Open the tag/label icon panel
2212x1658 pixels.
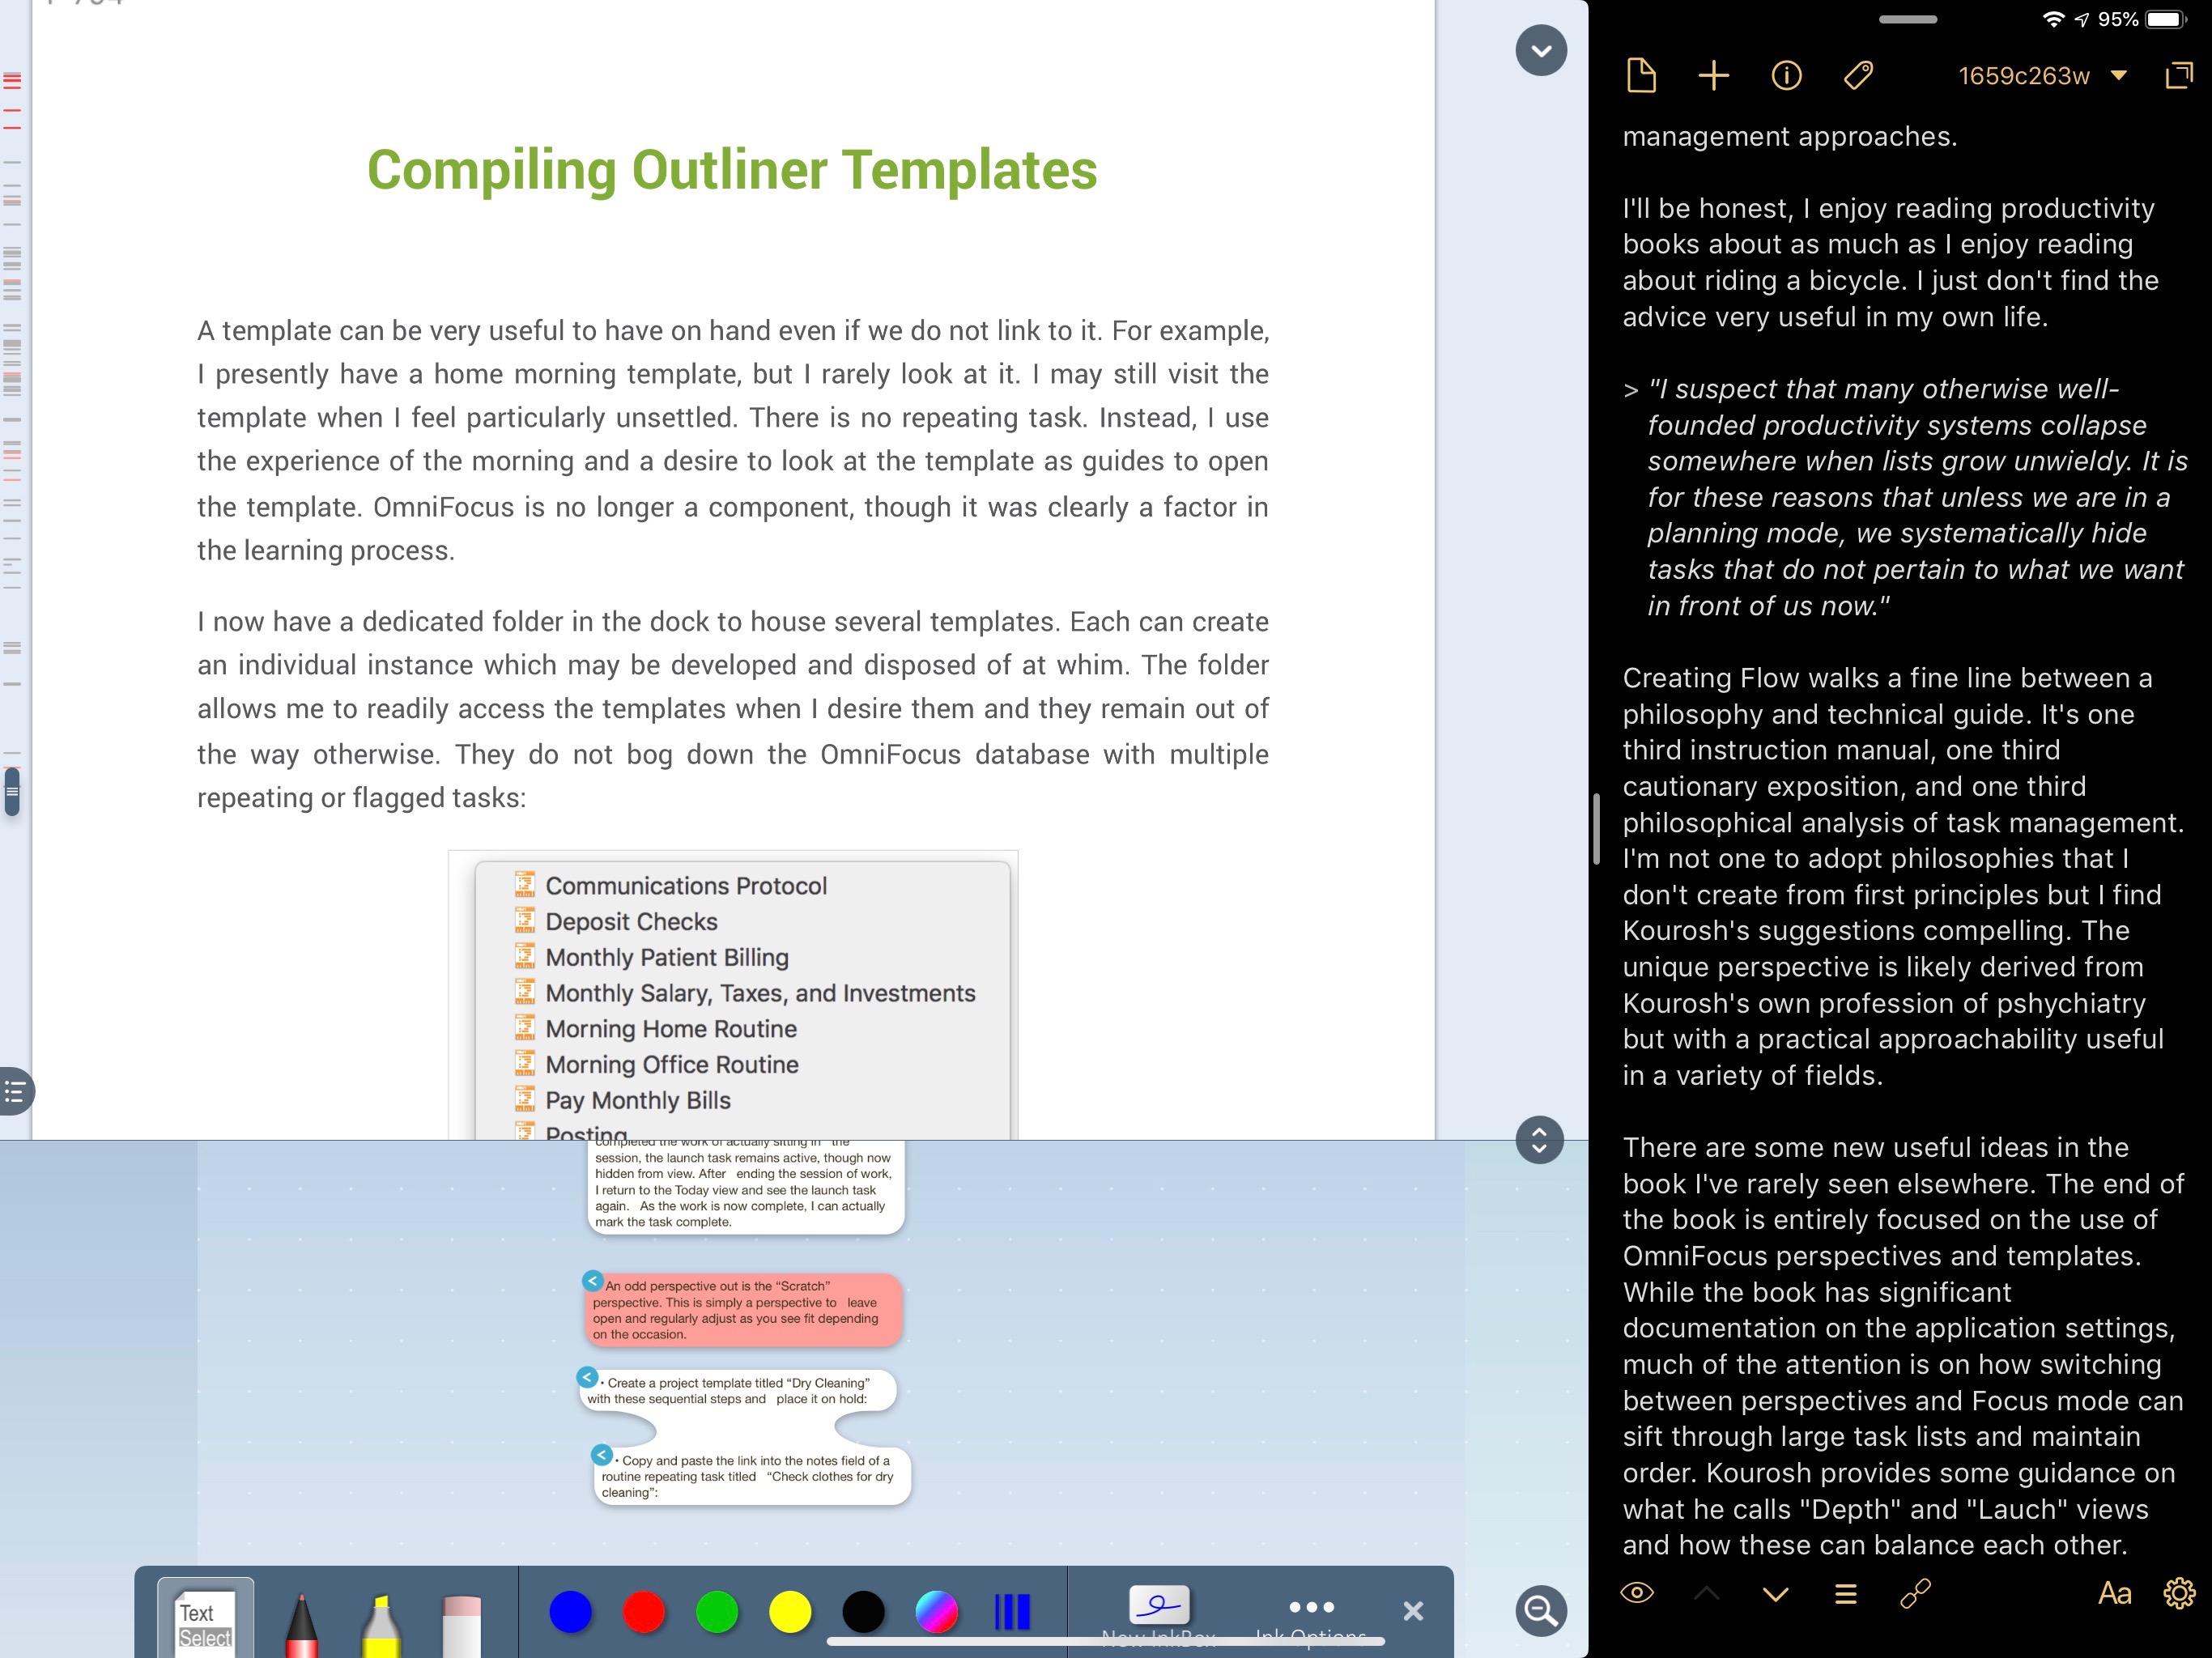coord(1858,75)
